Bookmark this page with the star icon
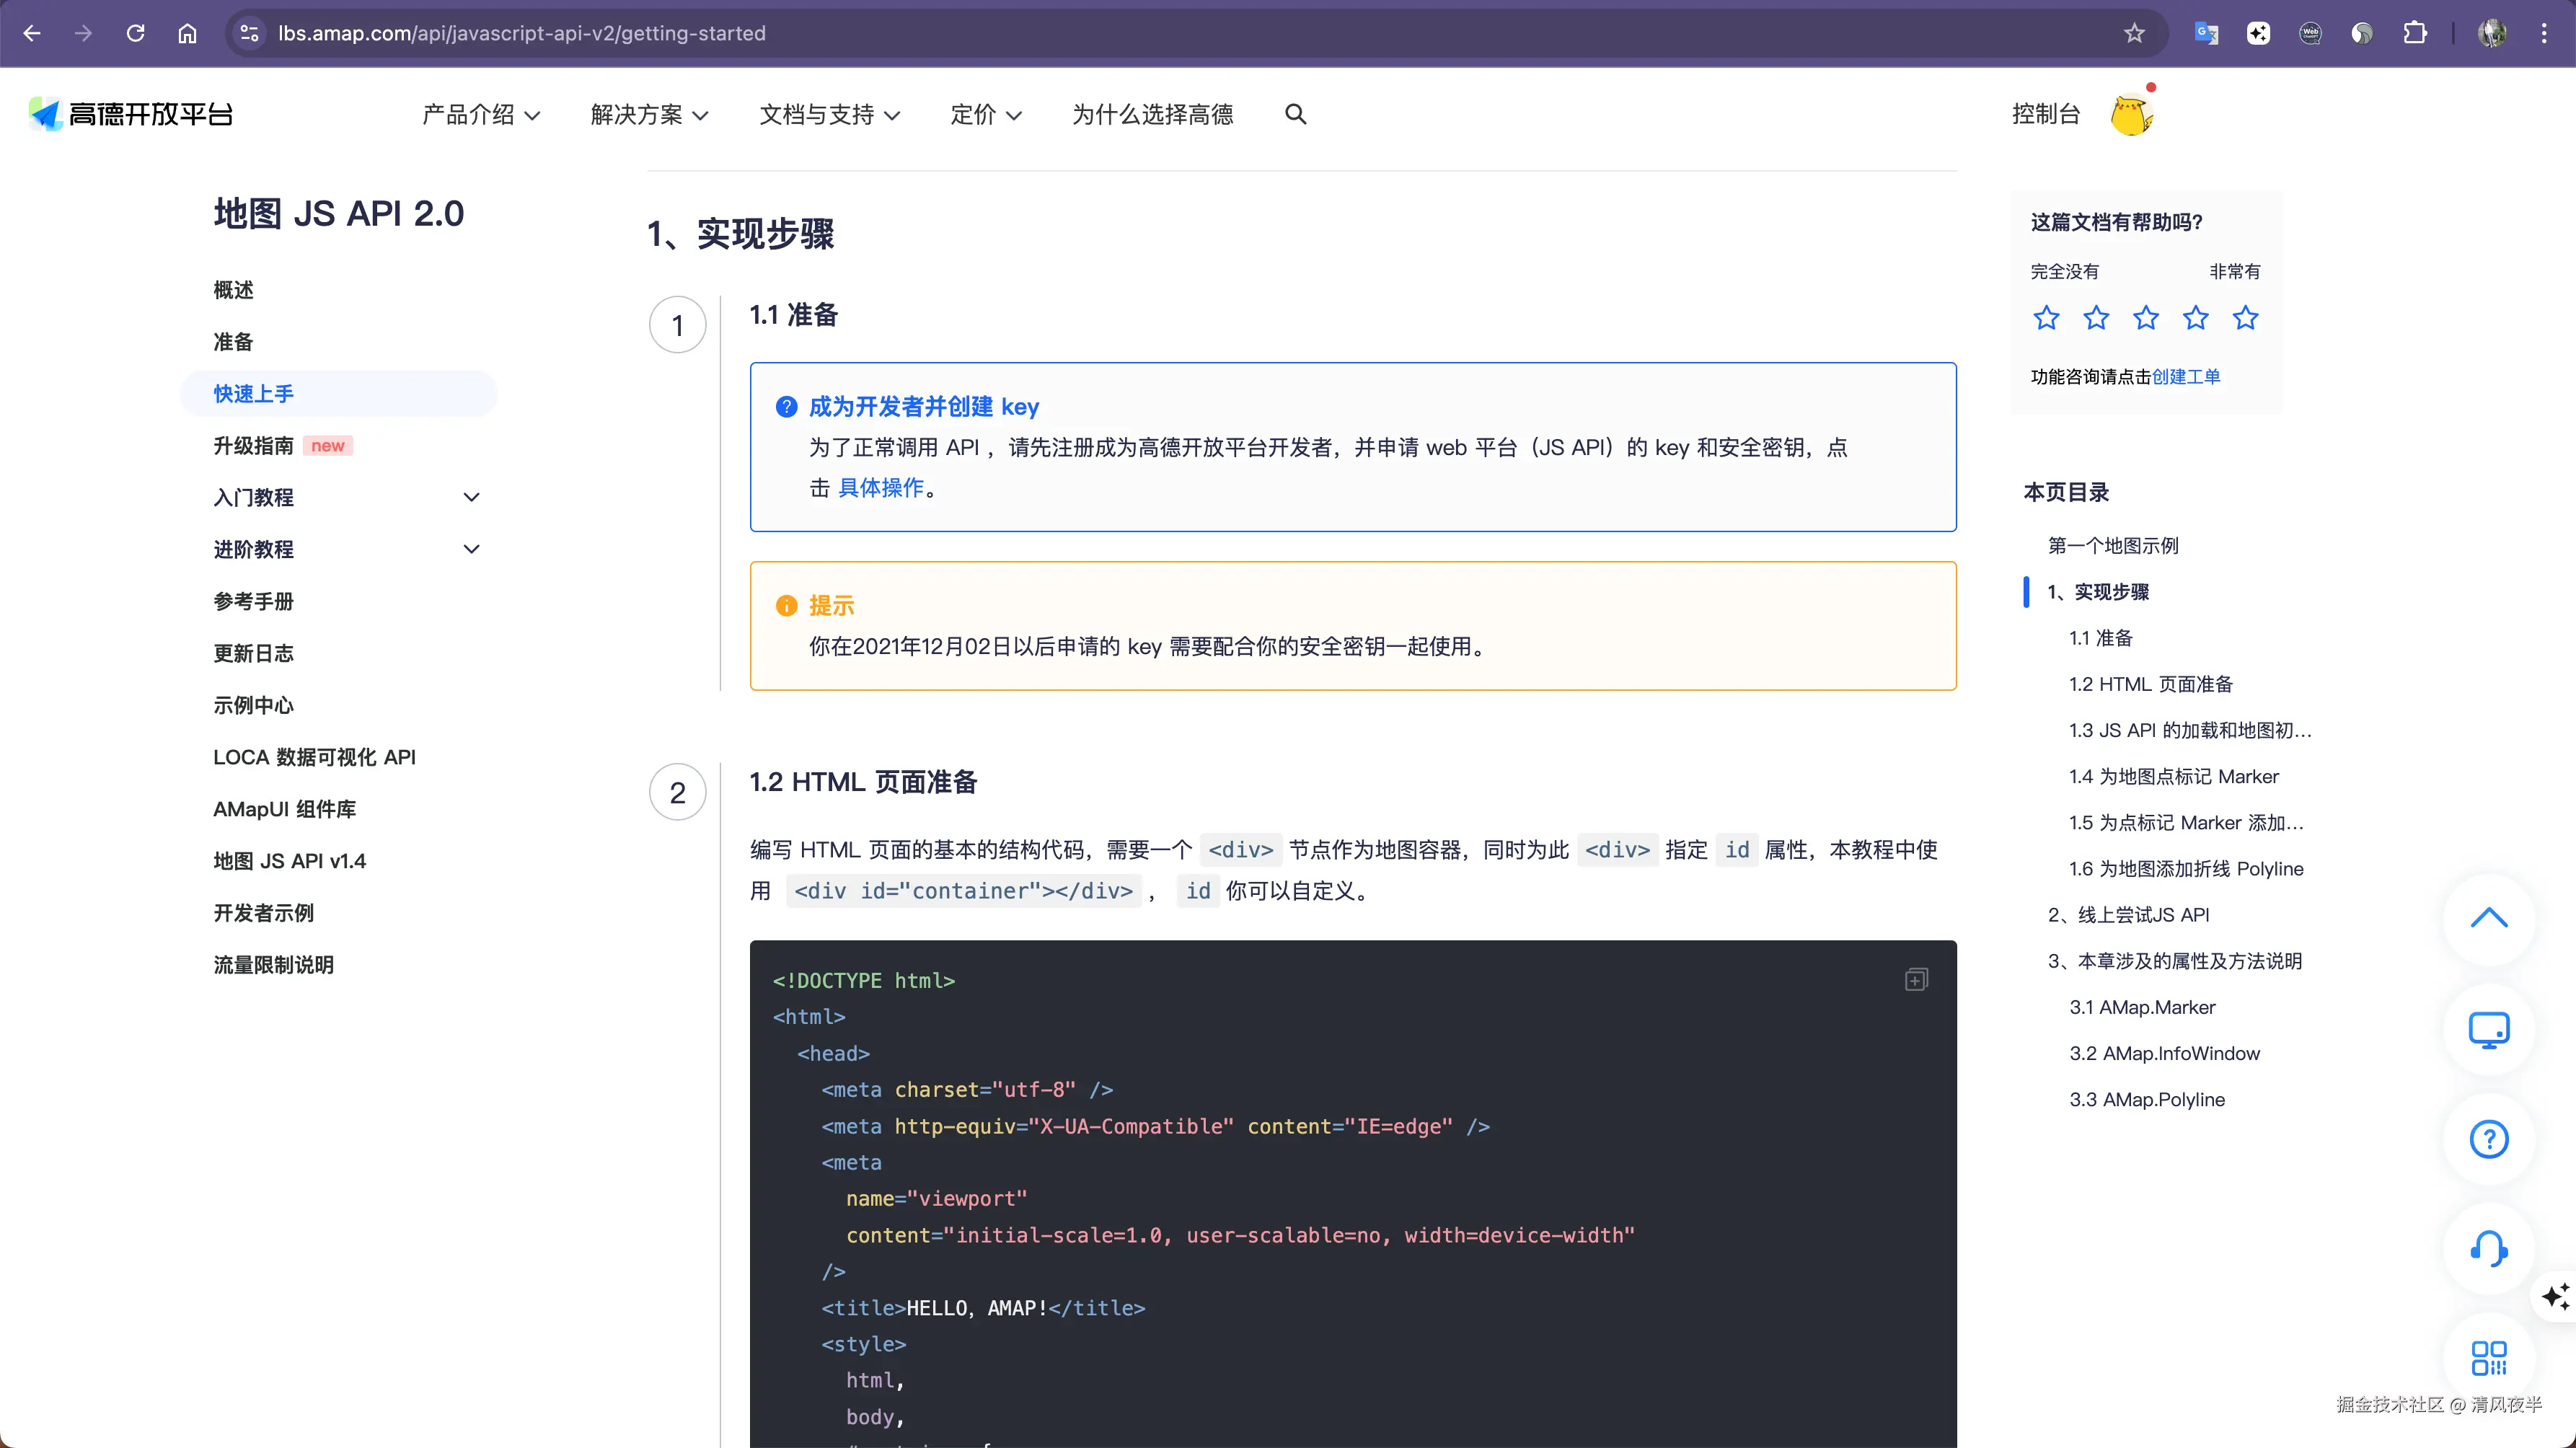The height and width of the screenshot is (1448, 2576). [2134, 33]
